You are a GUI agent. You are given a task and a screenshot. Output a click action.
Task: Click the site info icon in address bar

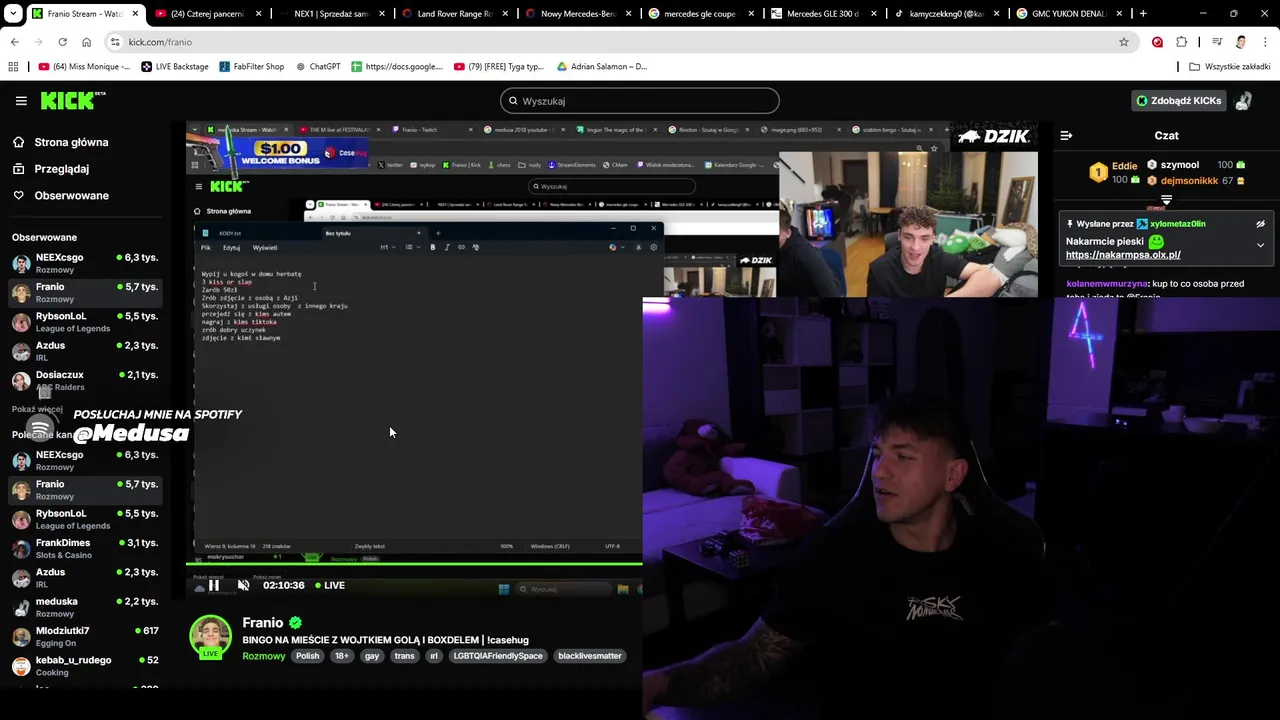coord(115,42)
